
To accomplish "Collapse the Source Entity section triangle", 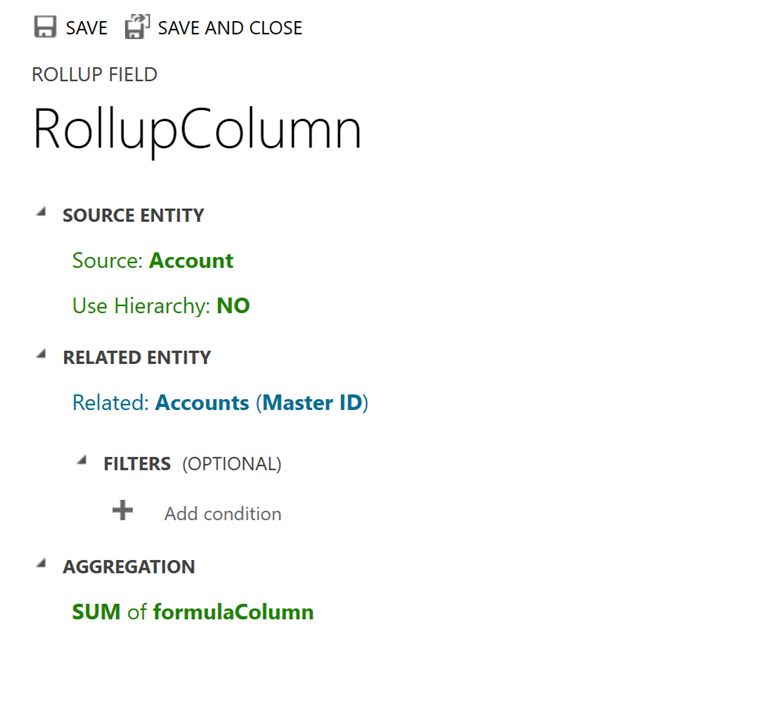I will coord(41,213).
